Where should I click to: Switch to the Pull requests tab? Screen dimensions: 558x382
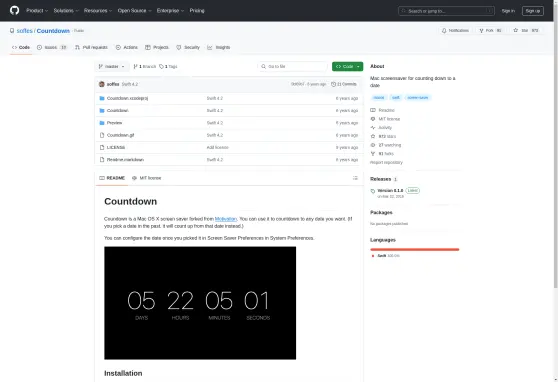(x=91, y=47)
